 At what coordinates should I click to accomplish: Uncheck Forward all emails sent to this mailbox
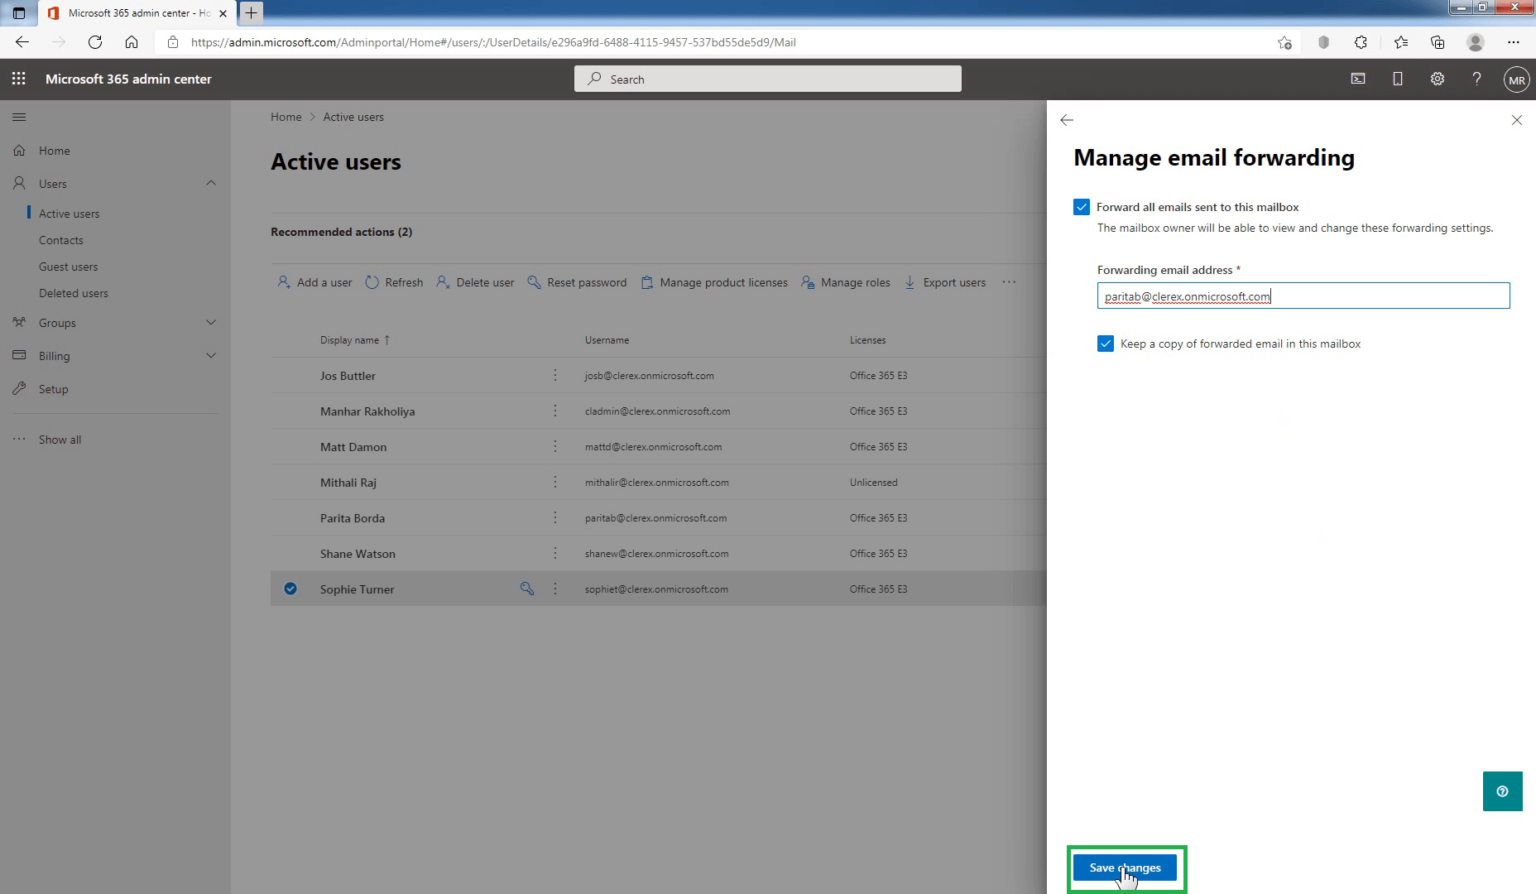[x=1081, y=206]
